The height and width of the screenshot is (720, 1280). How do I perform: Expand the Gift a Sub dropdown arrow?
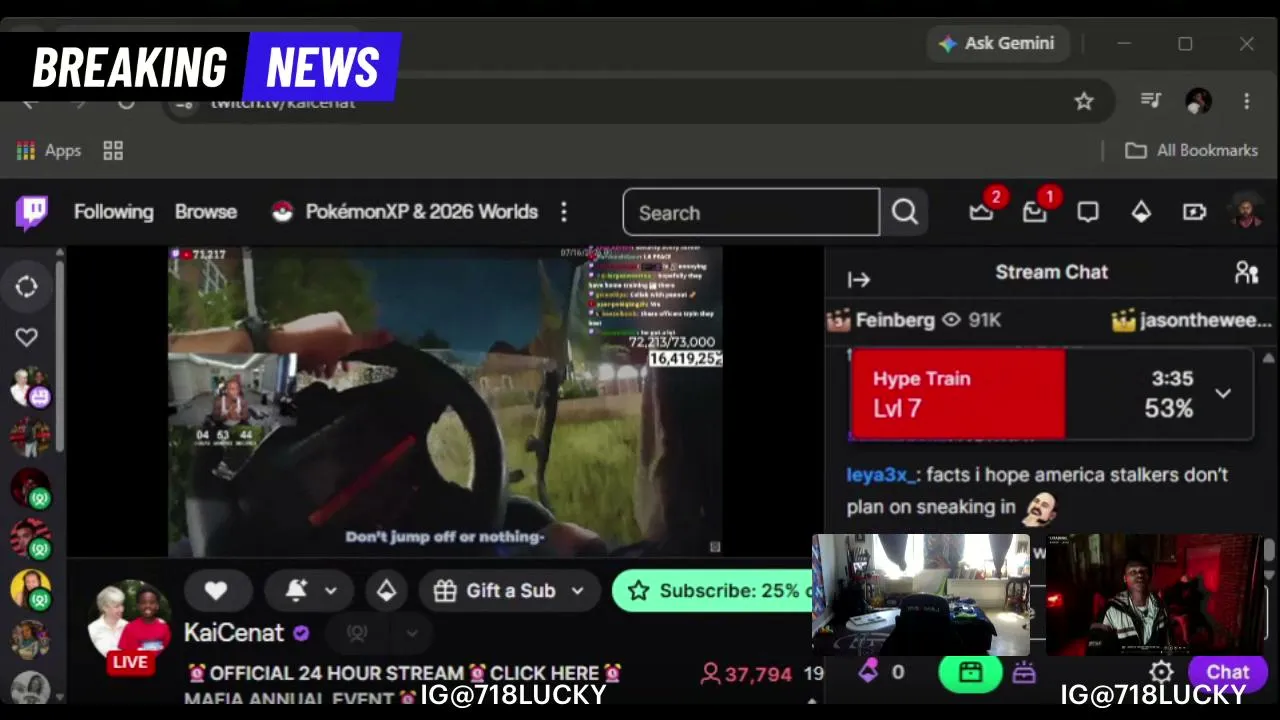pyautogui.click(x=577, y=591)
